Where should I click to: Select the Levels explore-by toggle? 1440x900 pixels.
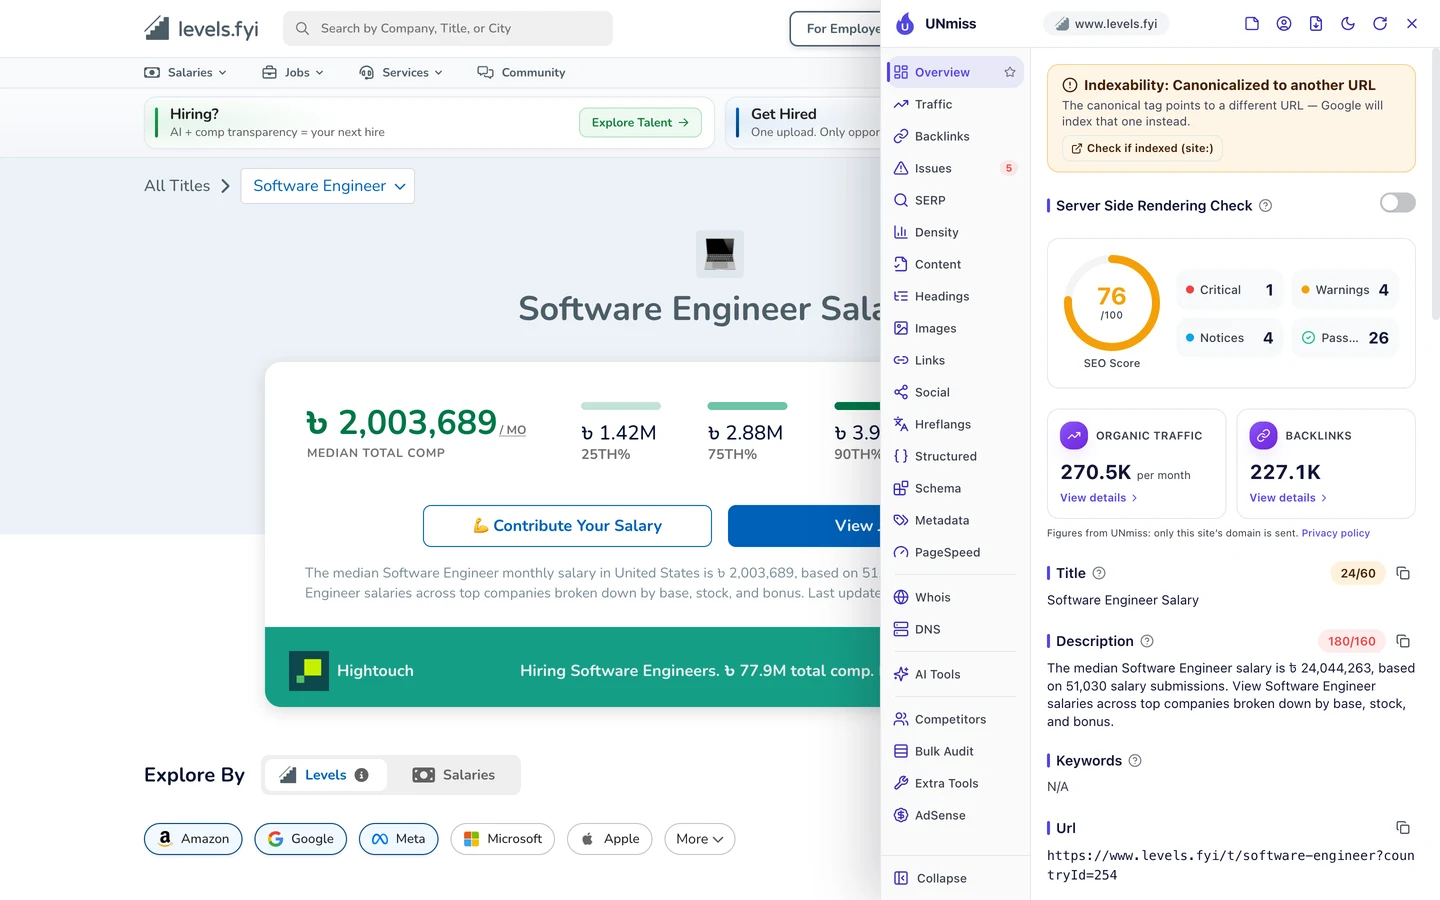pyautogui.click(x=326, y=775)
